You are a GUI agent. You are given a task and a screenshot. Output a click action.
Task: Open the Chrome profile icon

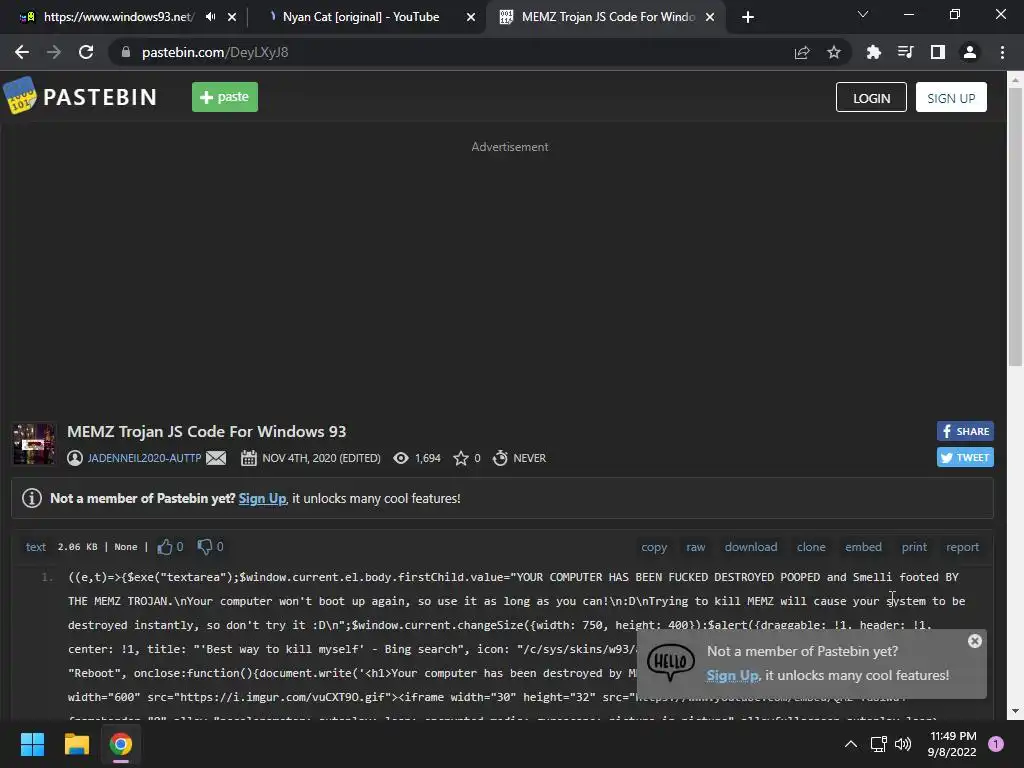pyautogui.click(x=970, y=52)
